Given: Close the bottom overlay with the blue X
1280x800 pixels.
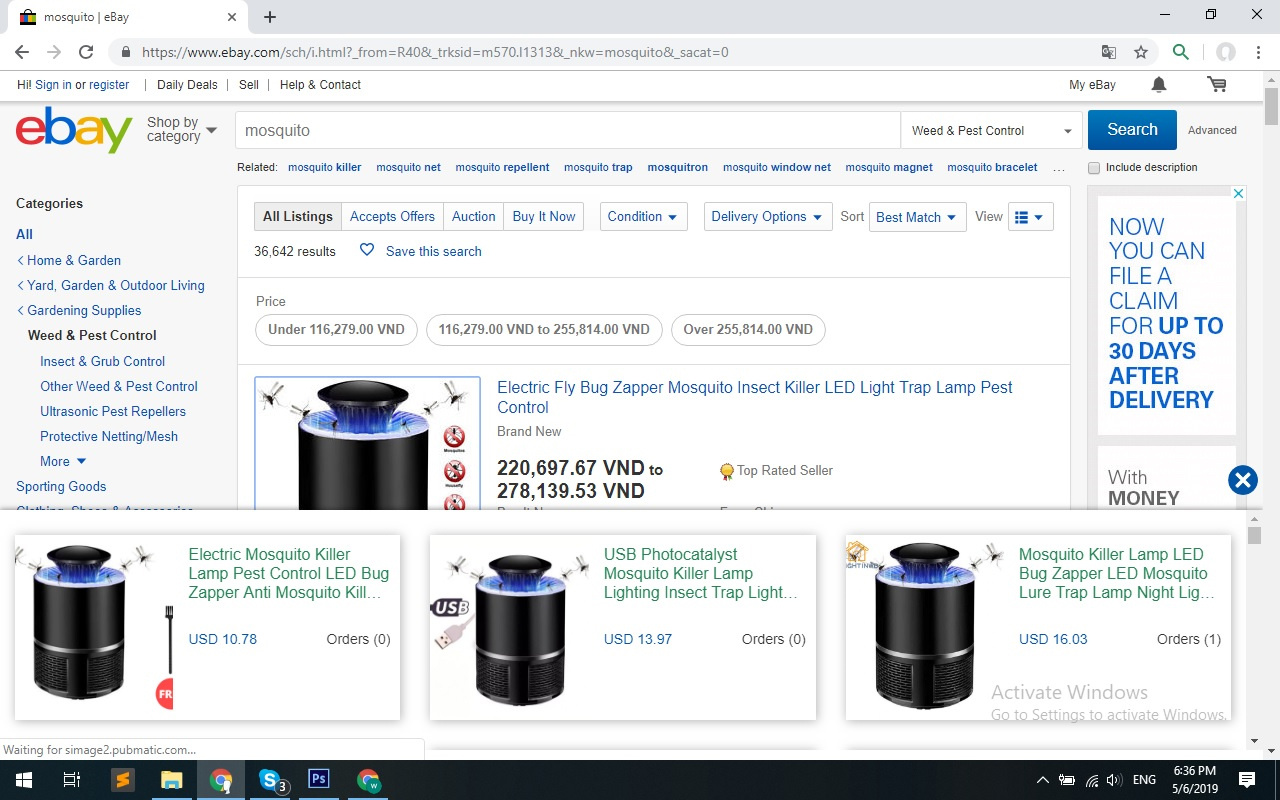Looking at the screenshot, I should (1243, 481).
